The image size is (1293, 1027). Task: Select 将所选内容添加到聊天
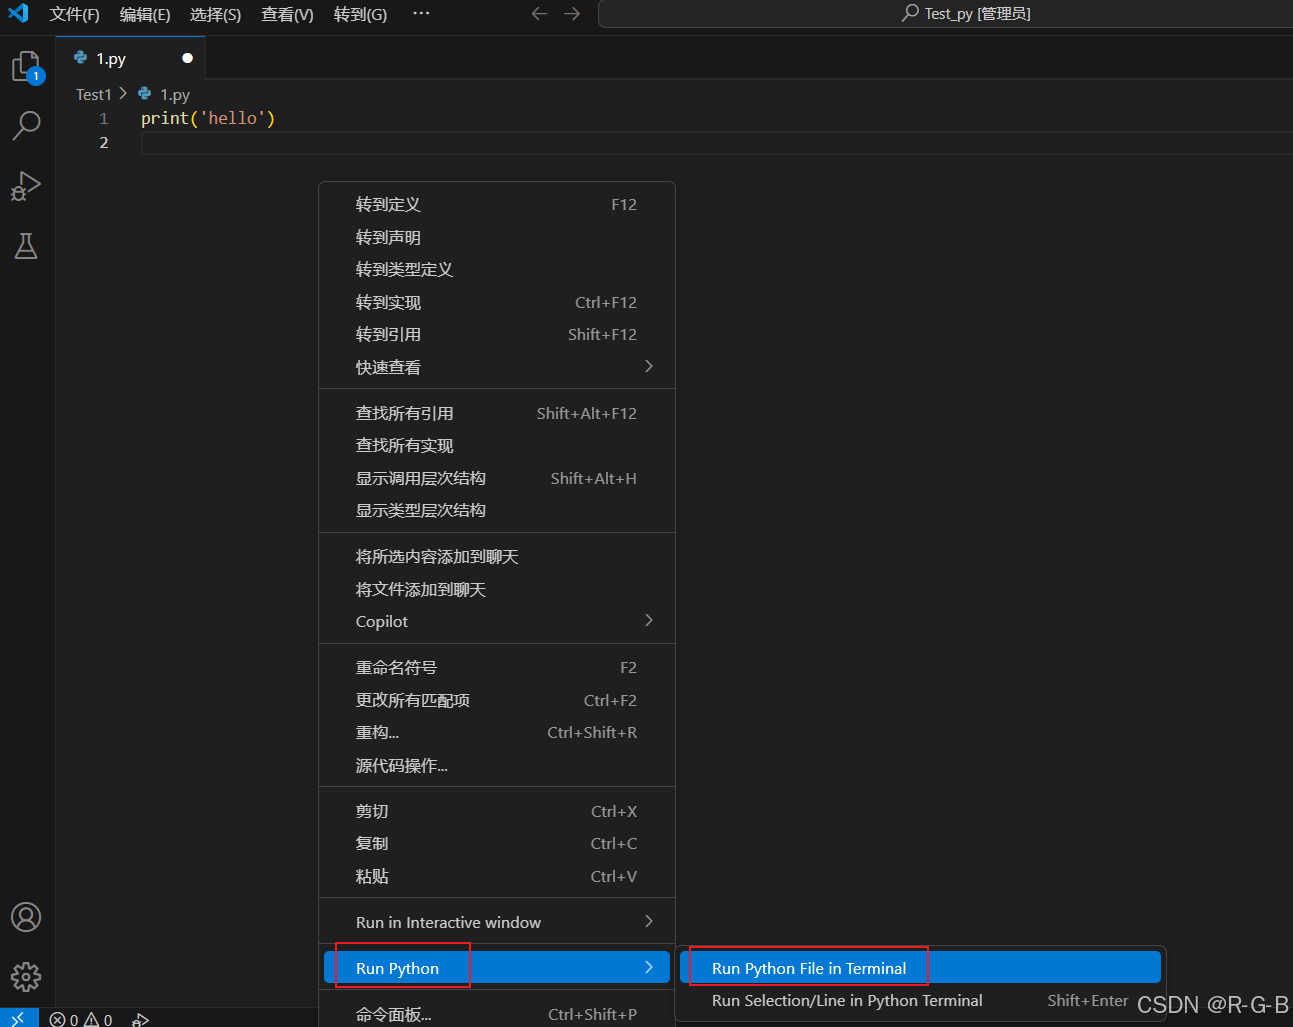497,556
